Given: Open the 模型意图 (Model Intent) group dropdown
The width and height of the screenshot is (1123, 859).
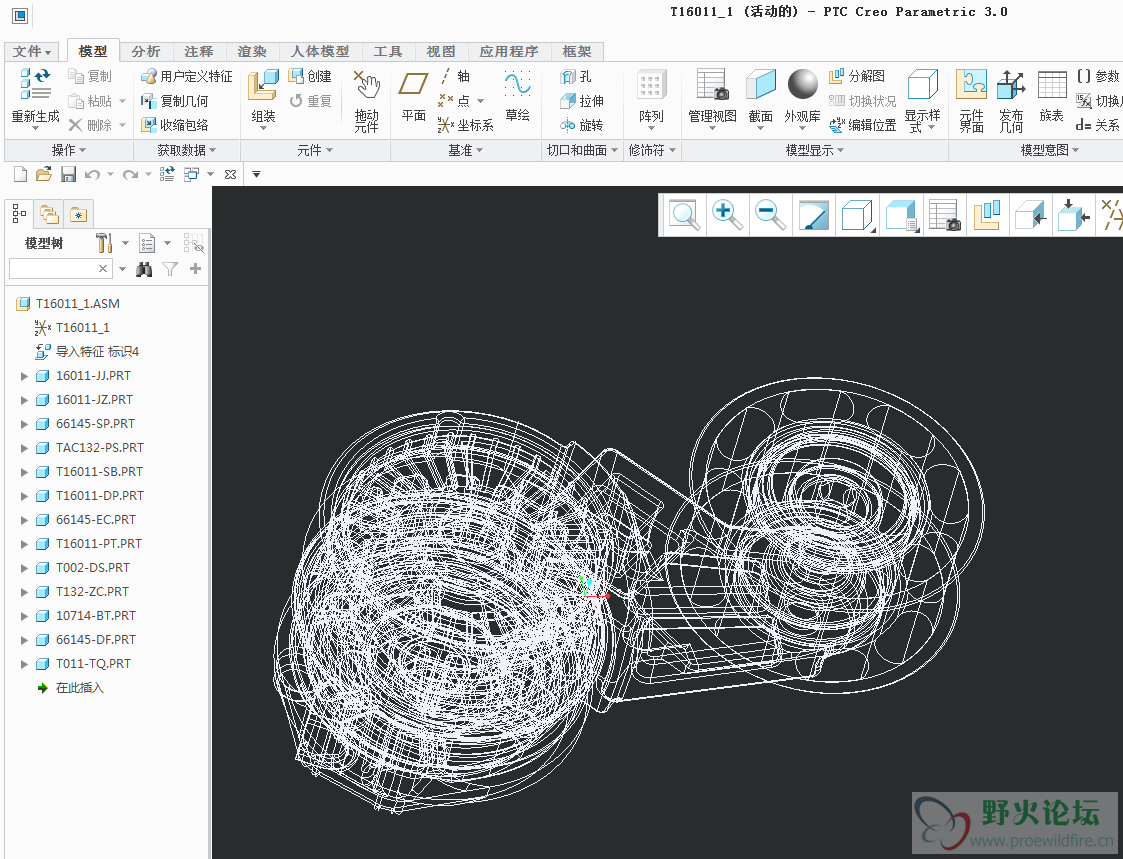Looking at the screenshot, I should click(1050, 150).
